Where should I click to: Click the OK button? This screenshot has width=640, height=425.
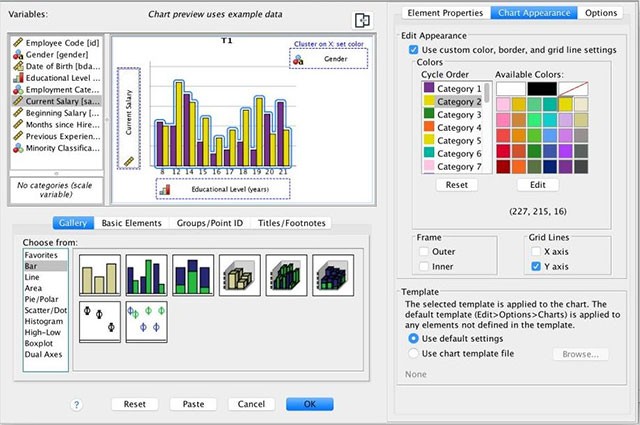(309, 404)
